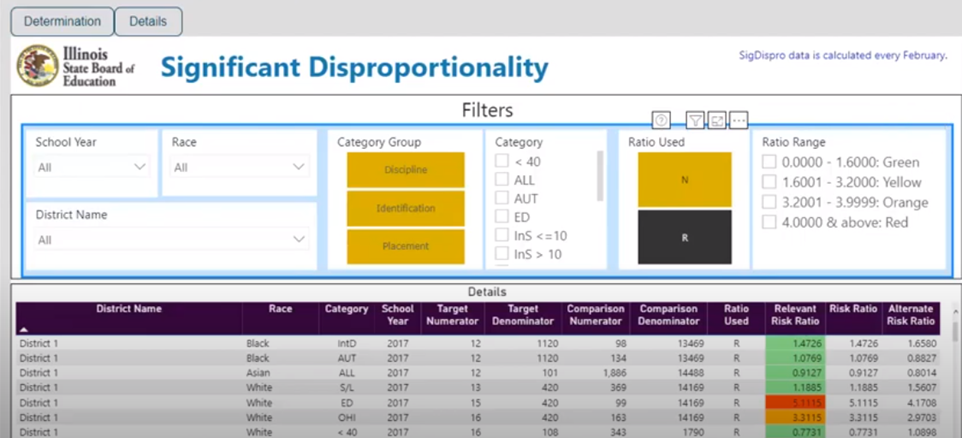Expand the District Name dropdown

pos(298,239)
